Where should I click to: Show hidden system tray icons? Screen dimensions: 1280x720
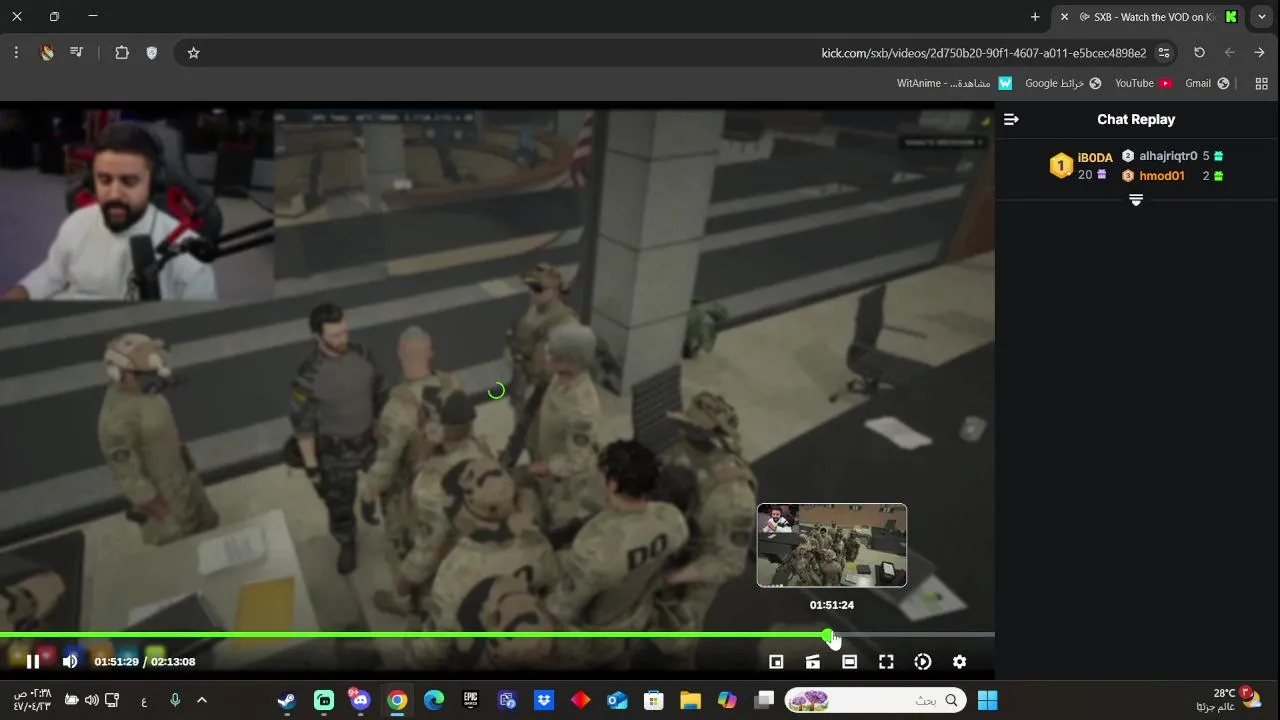(201, 700)
